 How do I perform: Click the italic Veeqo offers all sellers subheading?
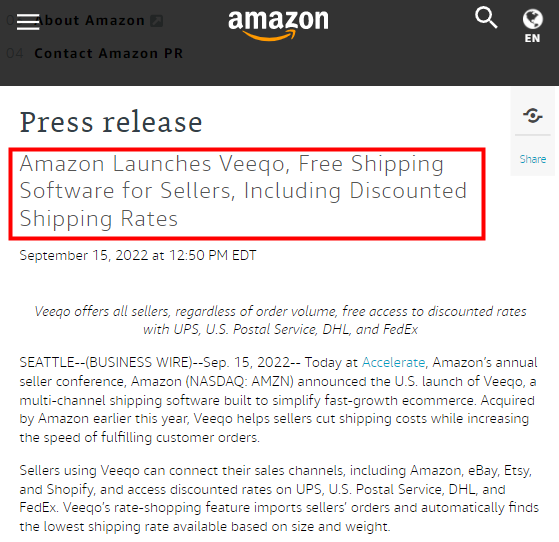(280, 320)
